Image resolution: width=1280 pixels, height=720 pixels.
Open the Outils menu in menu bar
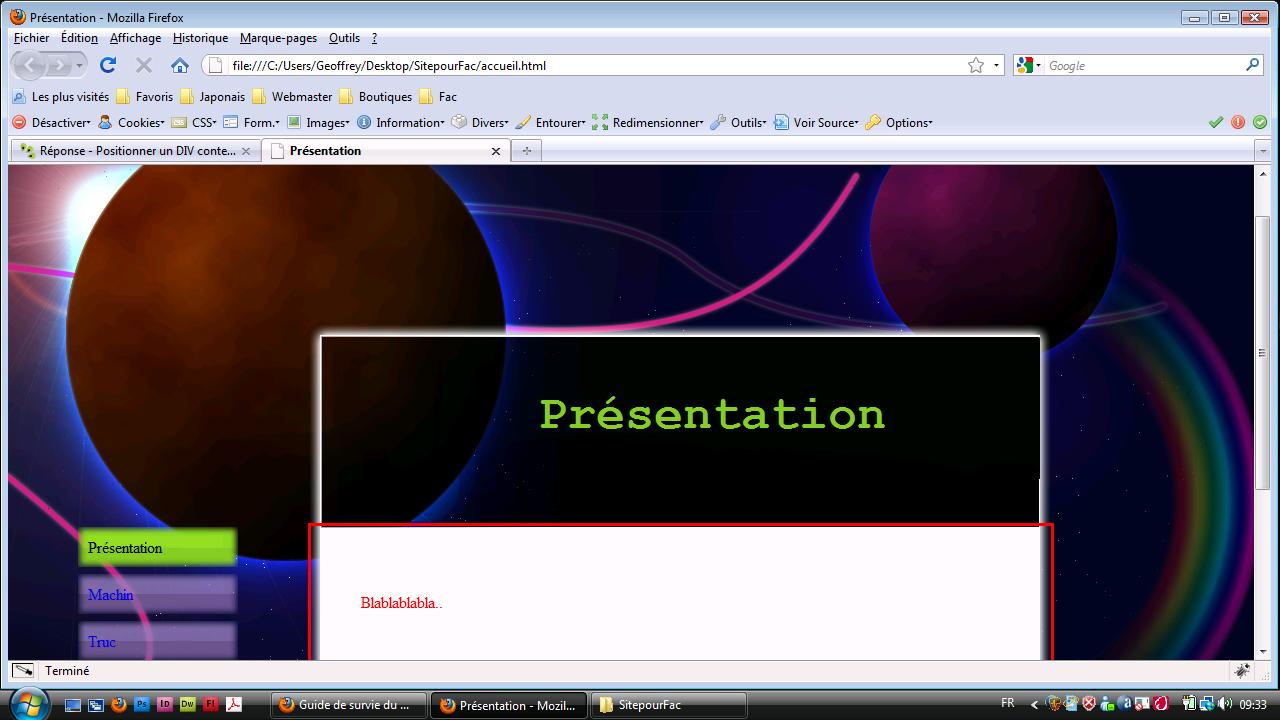click(344, 38)
